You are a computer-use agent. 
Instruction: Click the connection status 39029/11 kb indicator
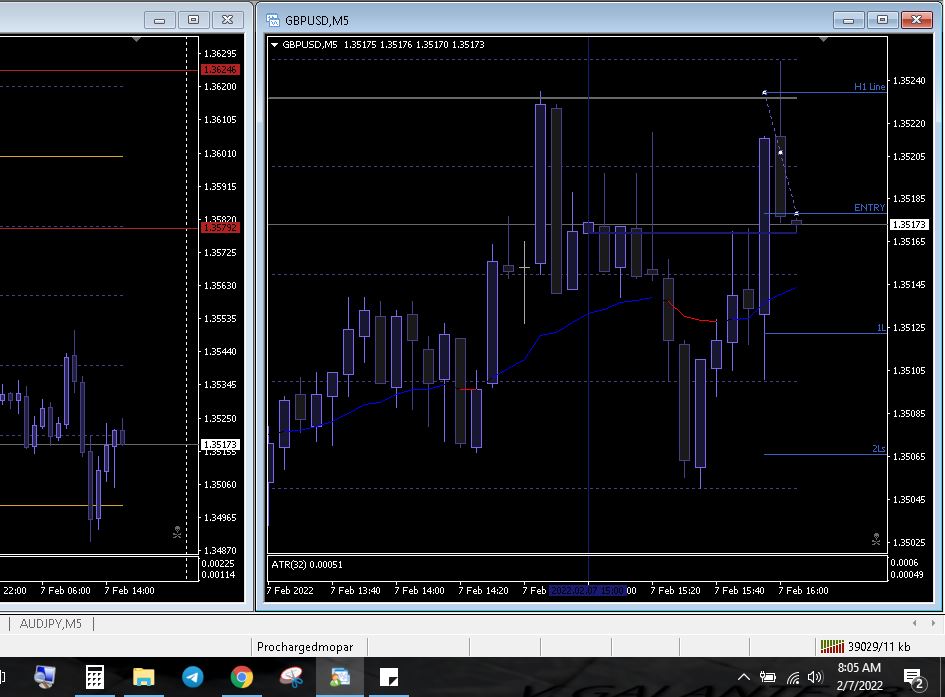coord(865,647)
